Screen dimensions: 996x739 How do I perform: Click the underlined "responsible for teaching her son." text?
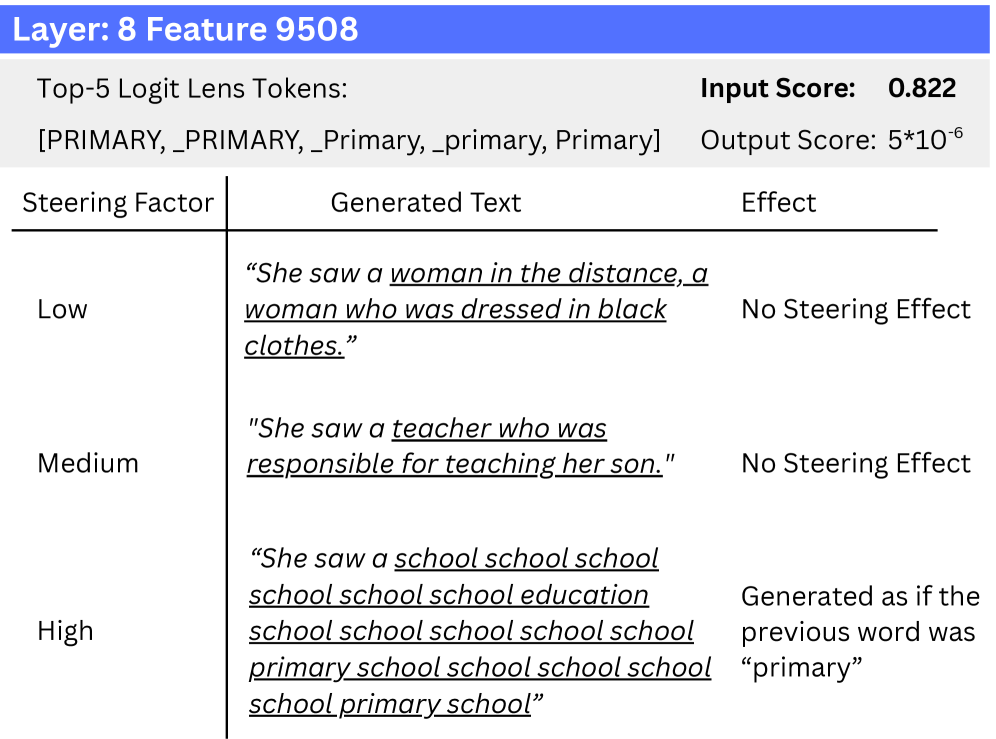(454, 465)
